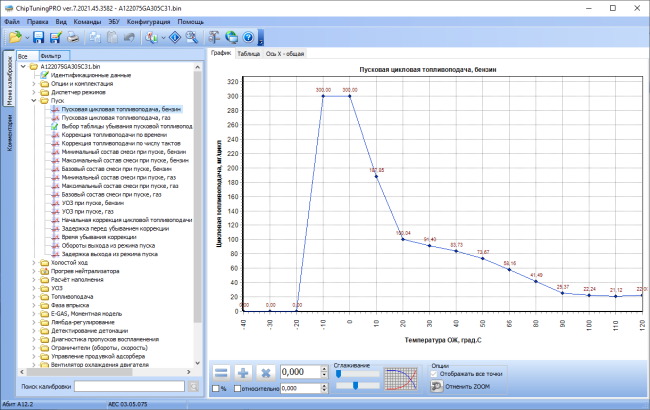650x410 pixels.
Task: Select Время убывания коррекции calibration
Action: [x=99, y=237]
